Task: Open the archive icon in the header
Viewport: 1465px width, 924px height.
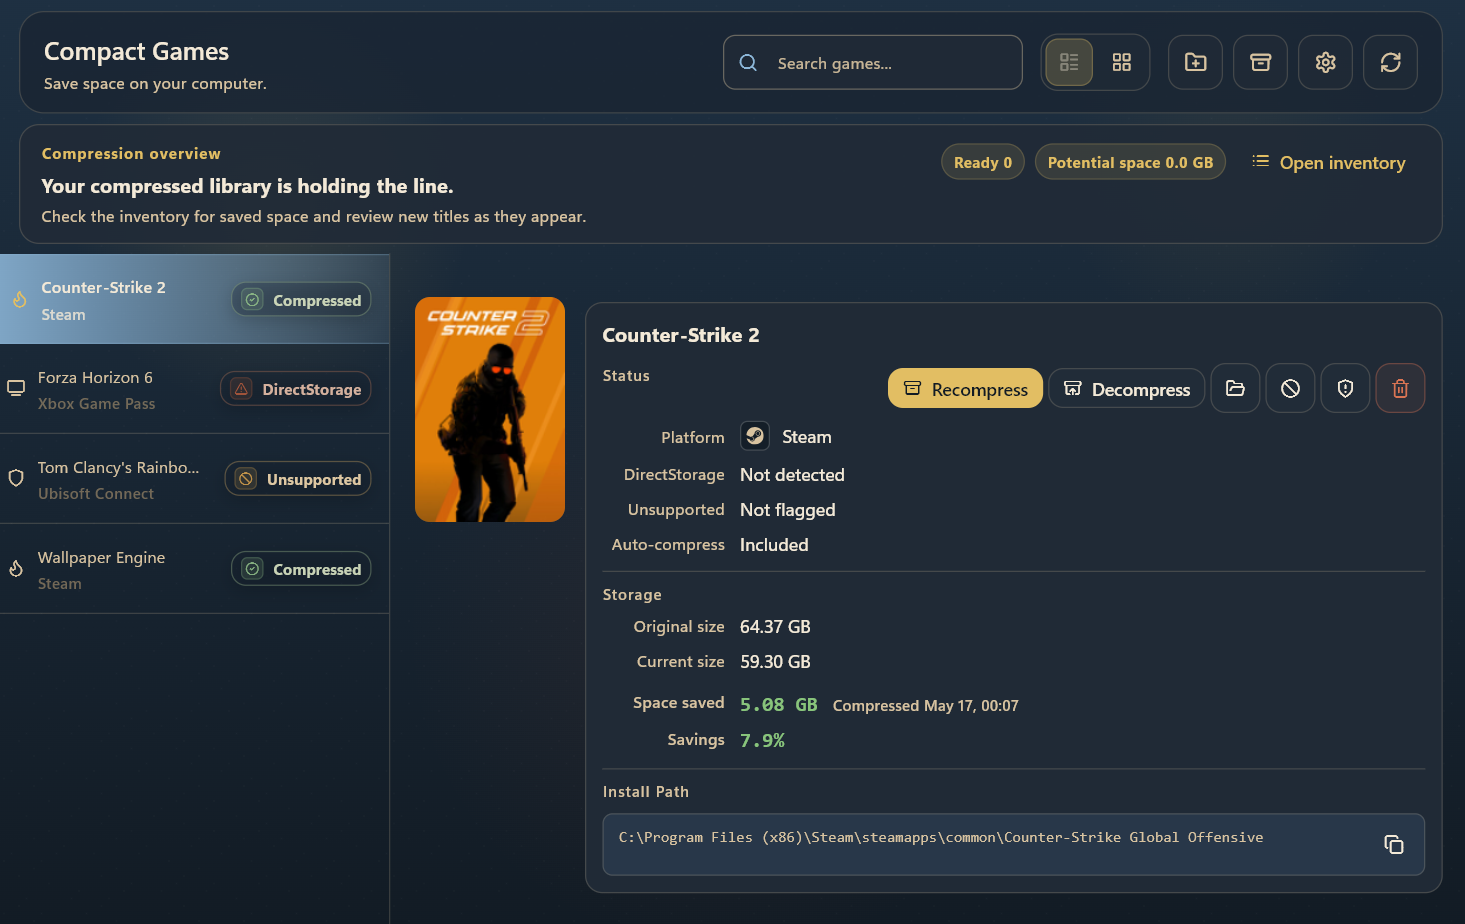Action: [x=1261, y=62]
